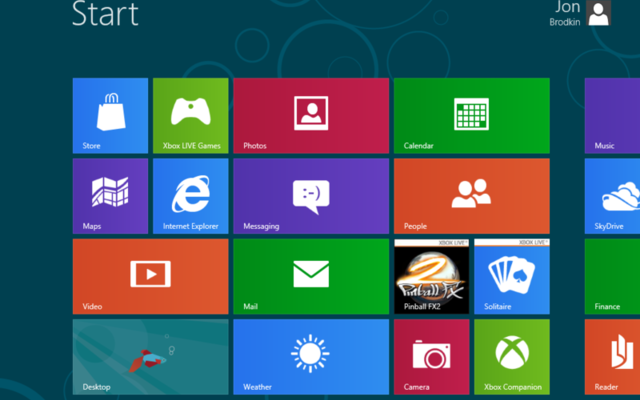Screen dimensions: 640x400
Task: Launch the Xbox Companion tile
Action: pyautogui.click(x=511, y=357)
